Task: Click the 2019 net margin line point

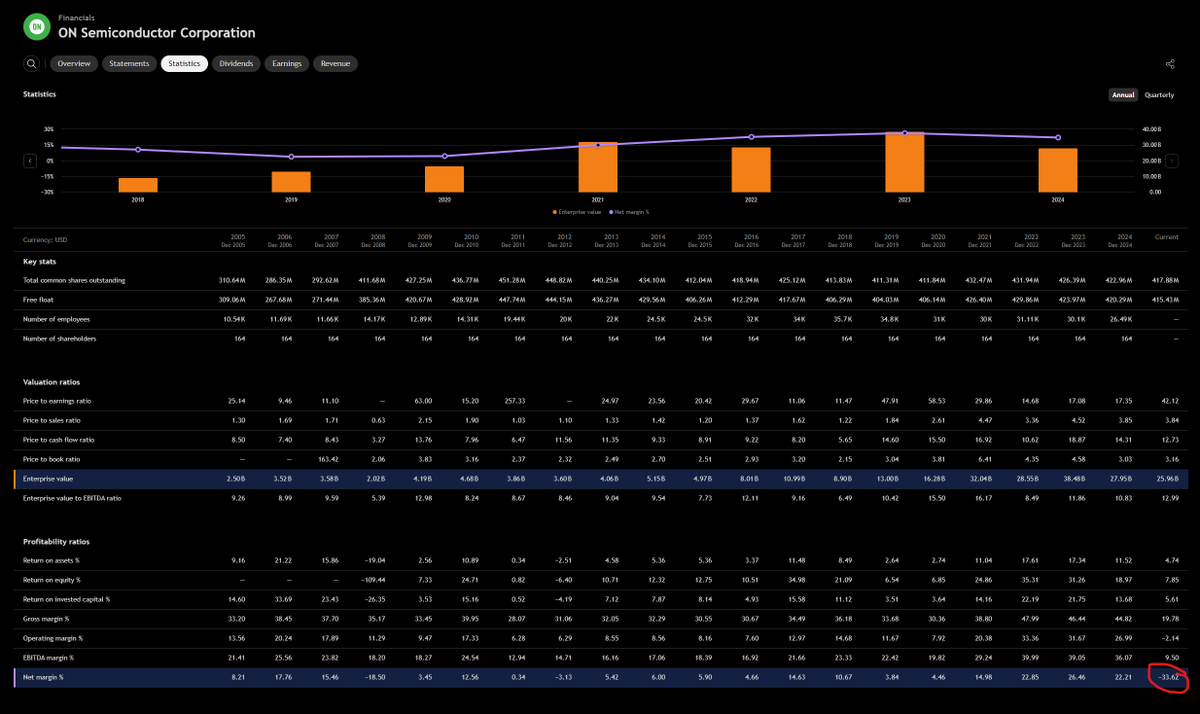Action: pyautogui.click(x=291, y=157)
